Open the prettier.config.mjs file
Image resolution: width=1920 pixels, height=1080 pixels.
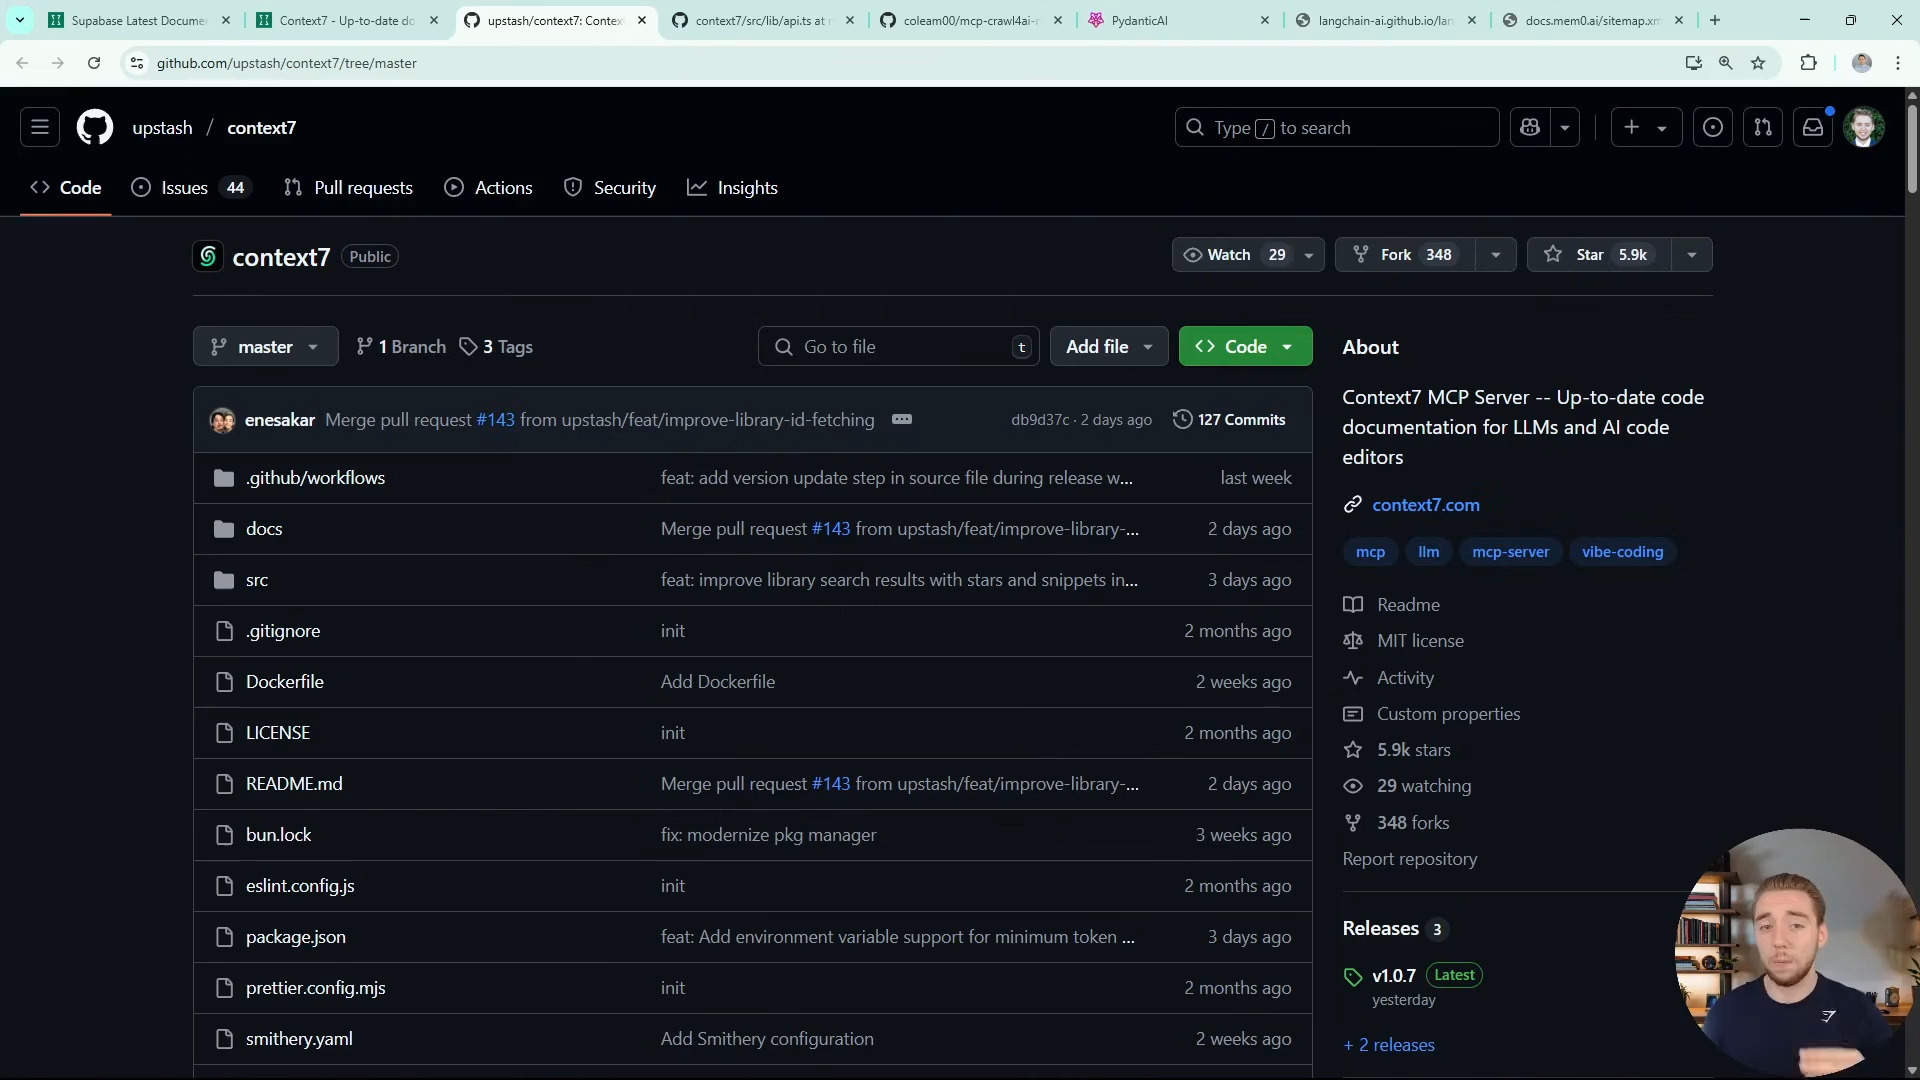pyautogui.click(x=316, y=988)
